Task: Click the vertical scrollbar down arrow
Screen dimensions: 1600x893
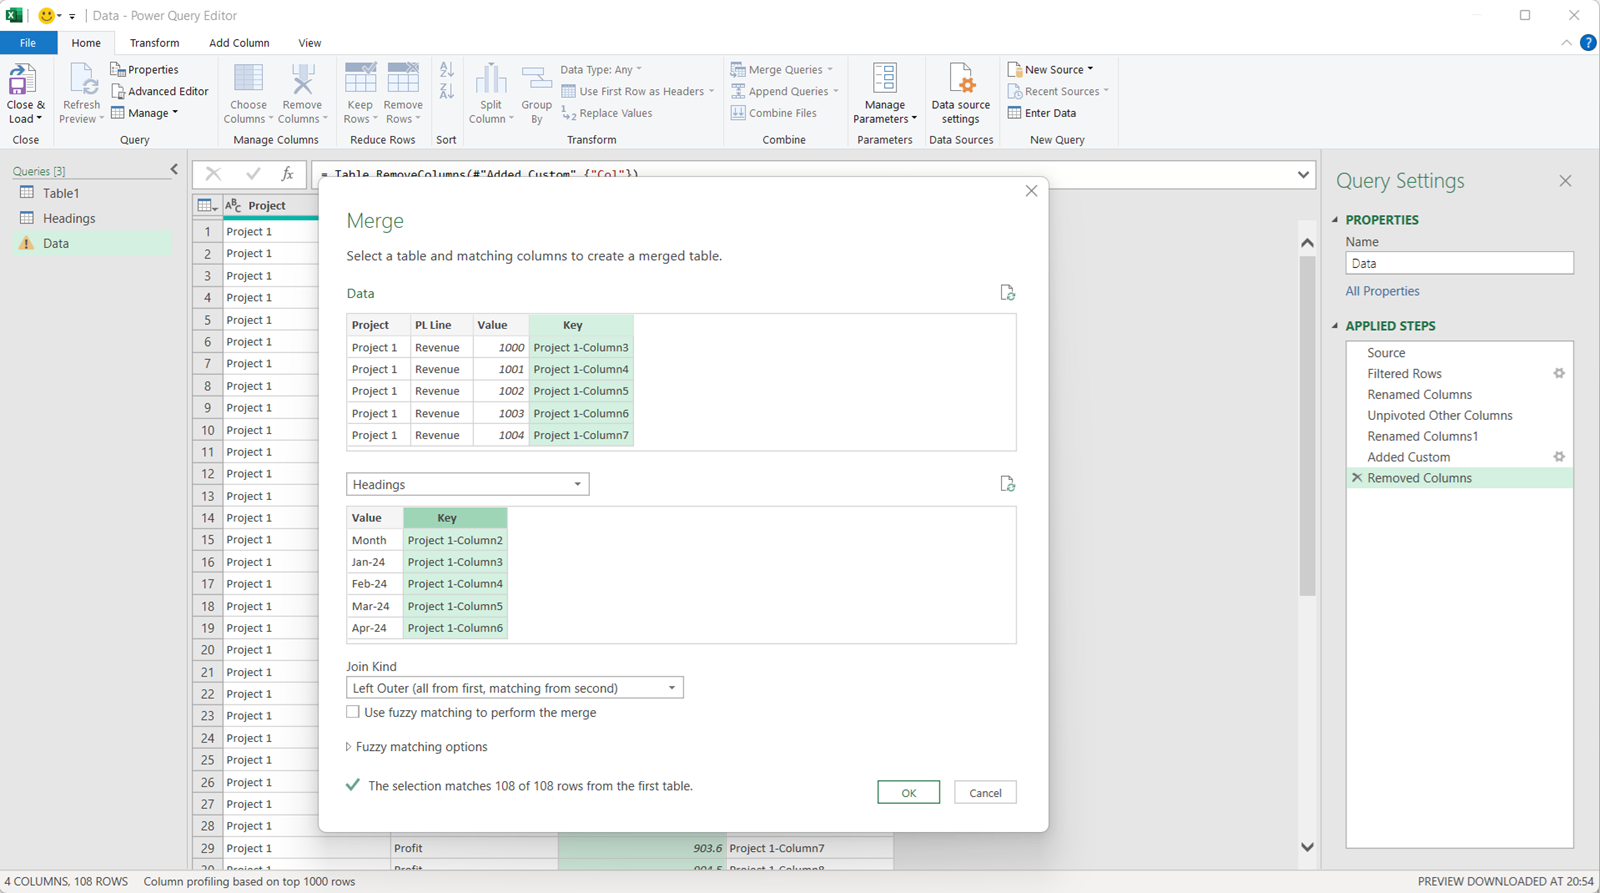Action: click(x=1307, y=847)
